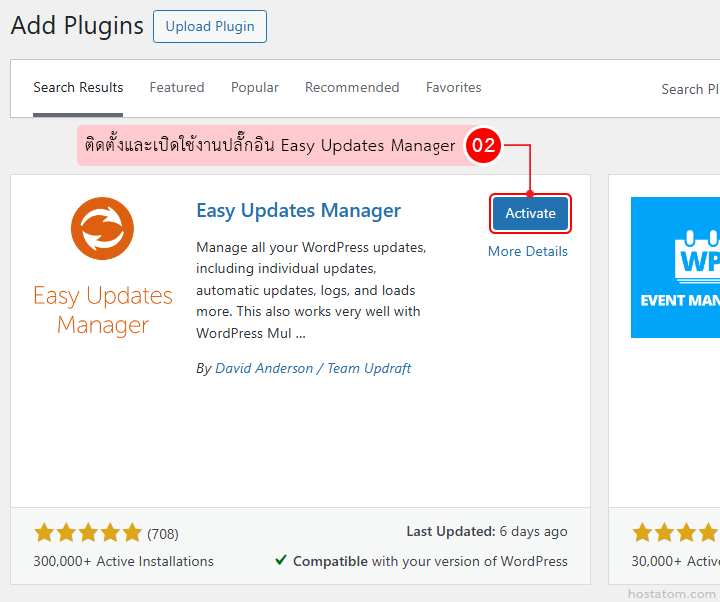Go to the Recommended tab
The width and height of the screenshot is (720, 602).
point(352,88)
